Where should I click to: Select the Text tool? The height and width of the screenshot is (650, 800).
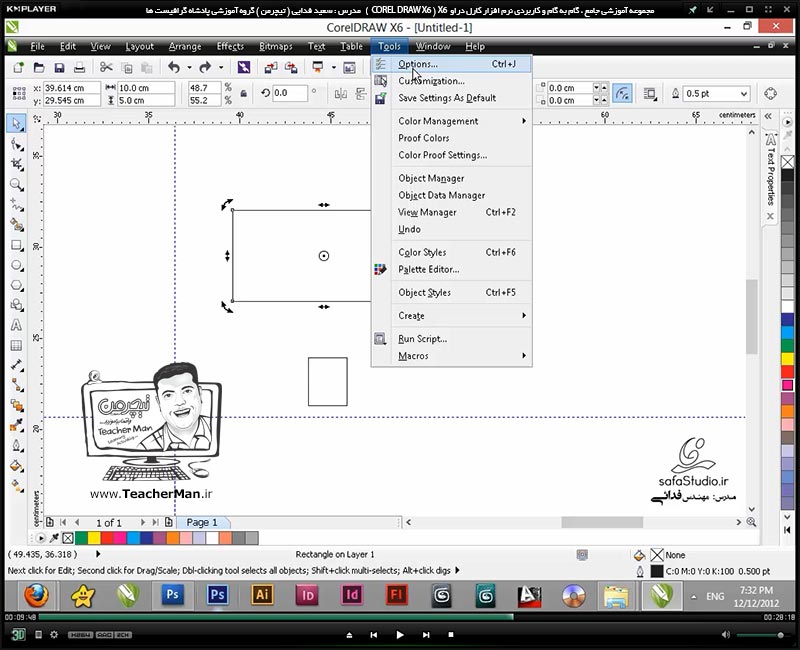[16, 325]
